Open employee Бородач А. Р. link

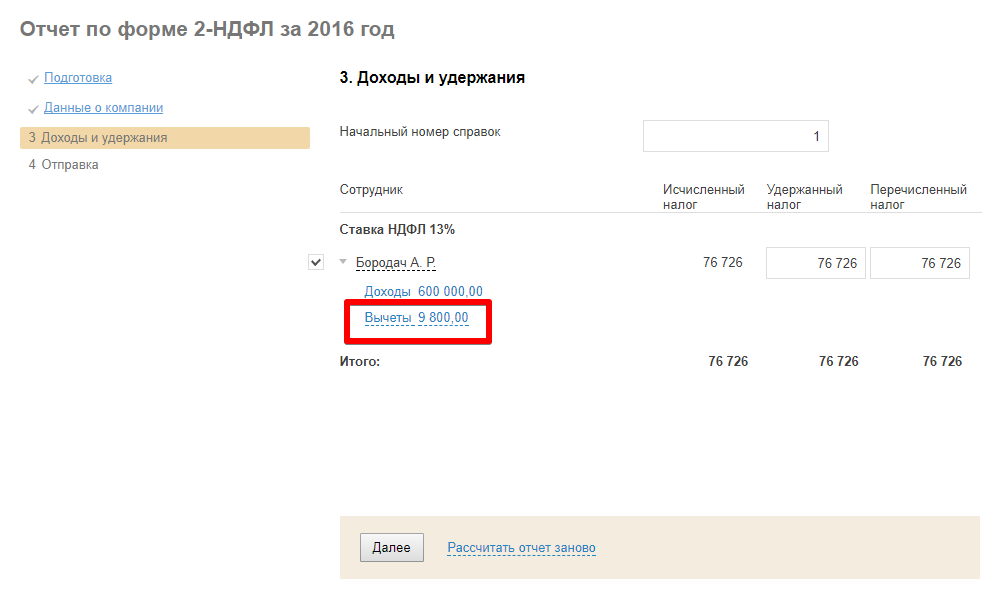tap(396, 263)
